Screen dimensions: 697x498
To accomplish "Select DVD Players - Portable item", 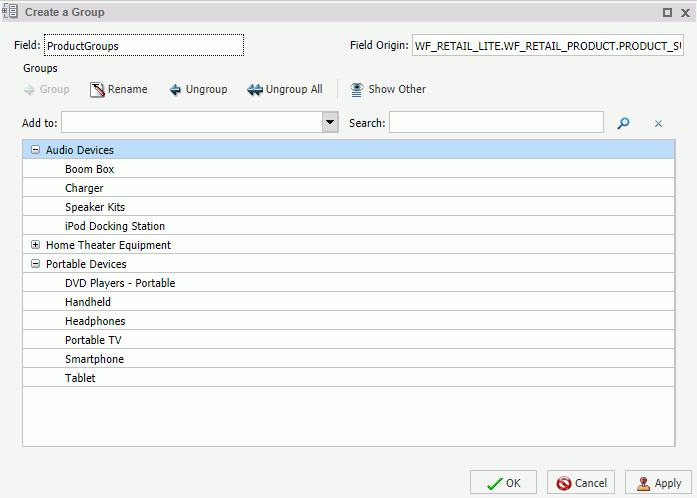I will (x=348, y=283).
